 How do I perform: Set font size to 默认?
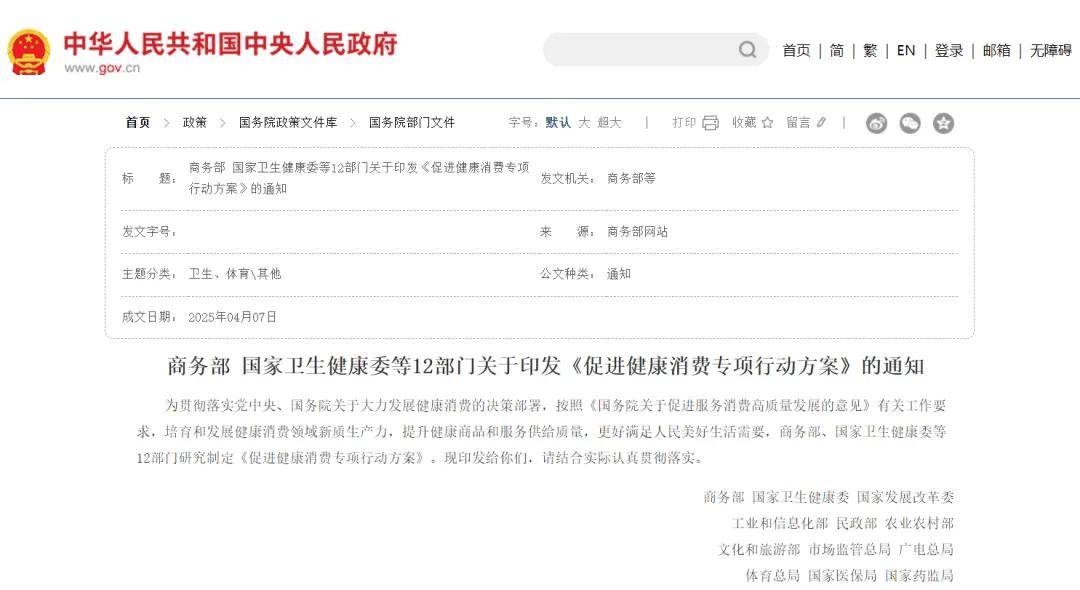(x=558, y=123)
